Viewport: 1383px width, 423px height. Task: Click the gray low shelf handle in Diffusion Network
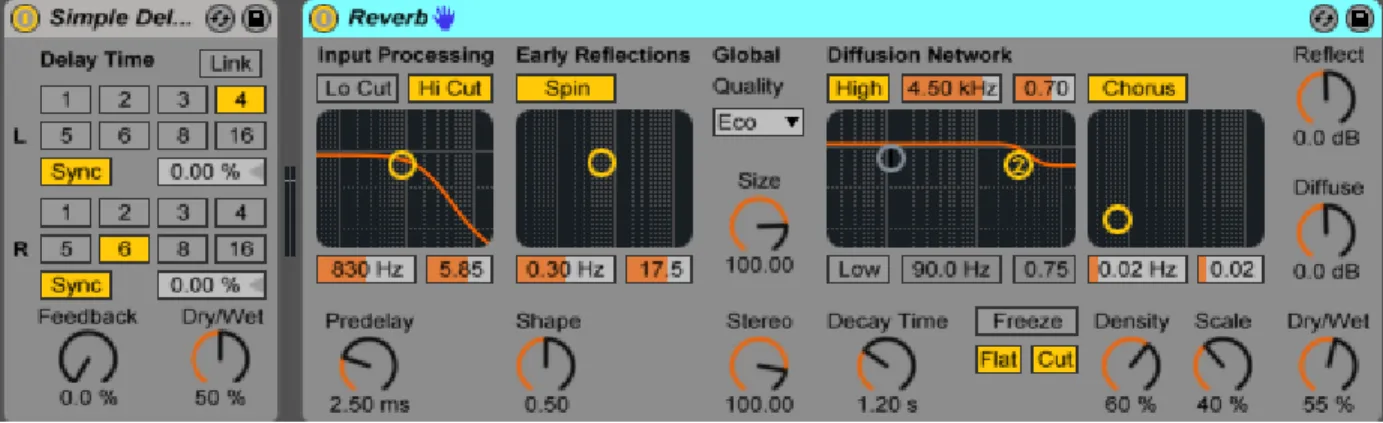pos(891,157)
